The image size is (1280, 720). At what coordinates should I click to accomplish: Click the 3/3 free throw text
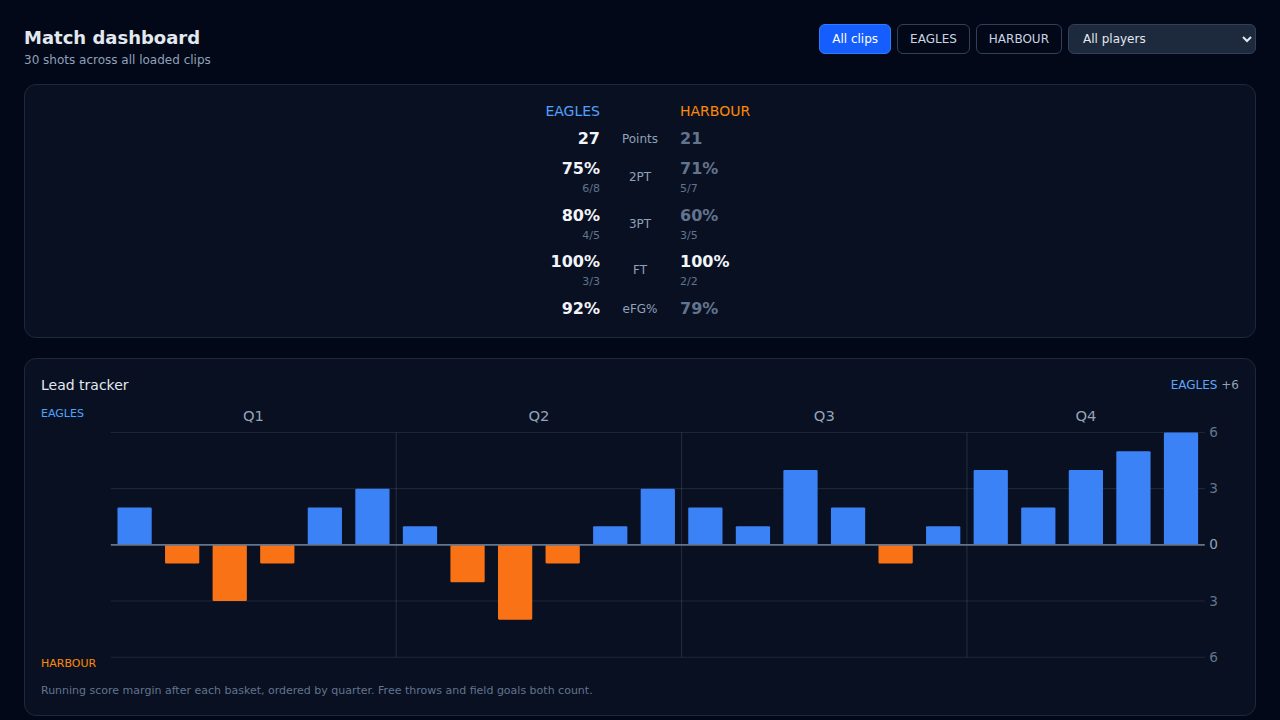591,281
